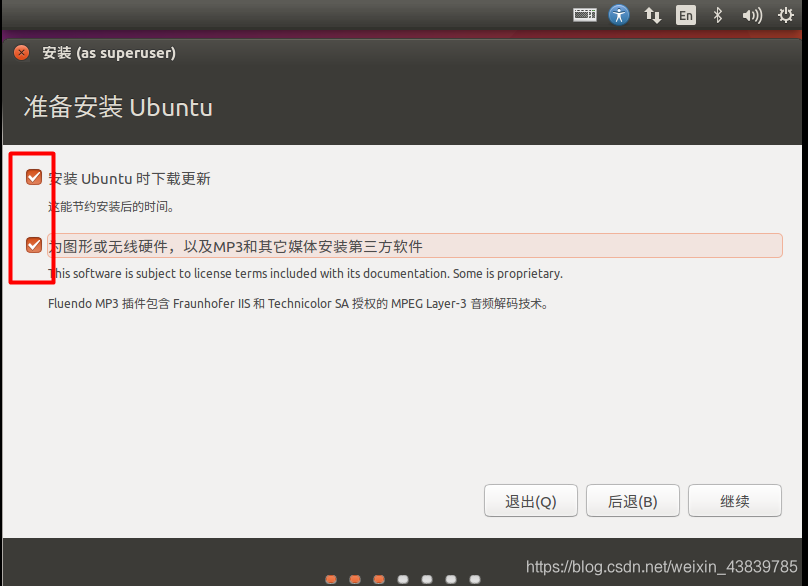
Task: Click the label 安装 Ubuntu 时下载更新
Action: (x=129, y=179)
